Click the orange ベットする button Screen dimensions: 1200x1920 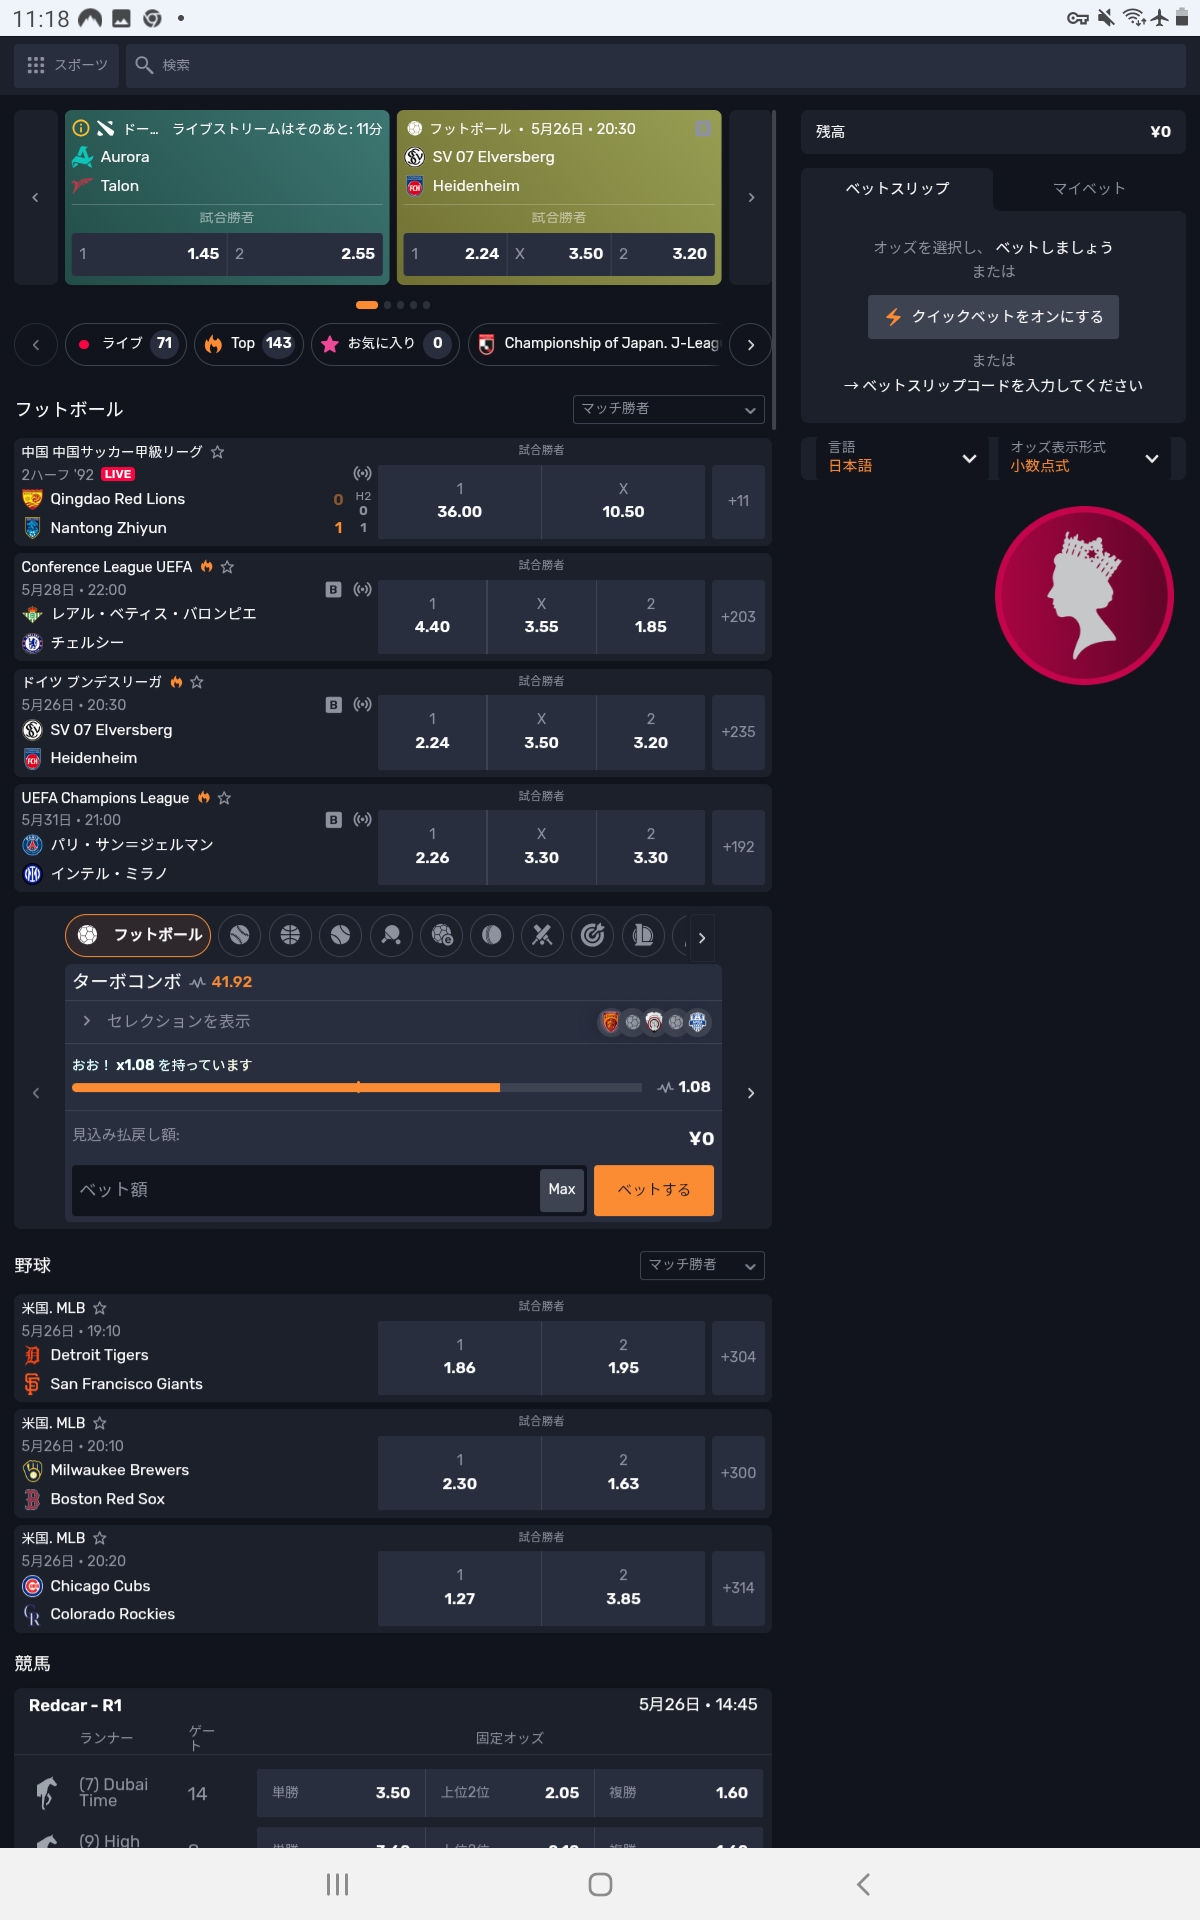654,1190
